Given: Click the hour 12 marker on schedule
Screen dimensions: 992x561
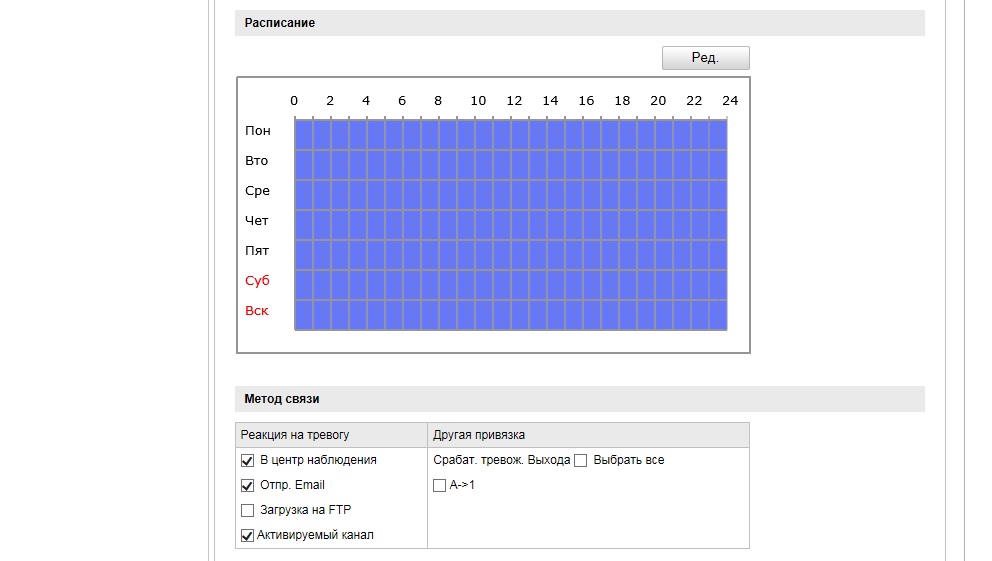Looking at the screenshot, I should click(514, 101).
